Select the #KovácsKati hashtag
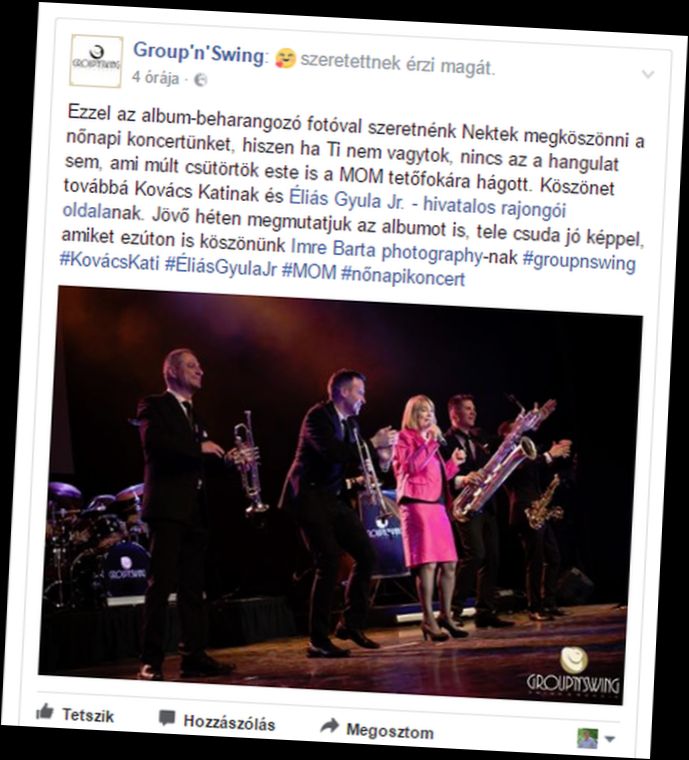The width and height of the screenshot is (689, 760). (x=110, y=261)
